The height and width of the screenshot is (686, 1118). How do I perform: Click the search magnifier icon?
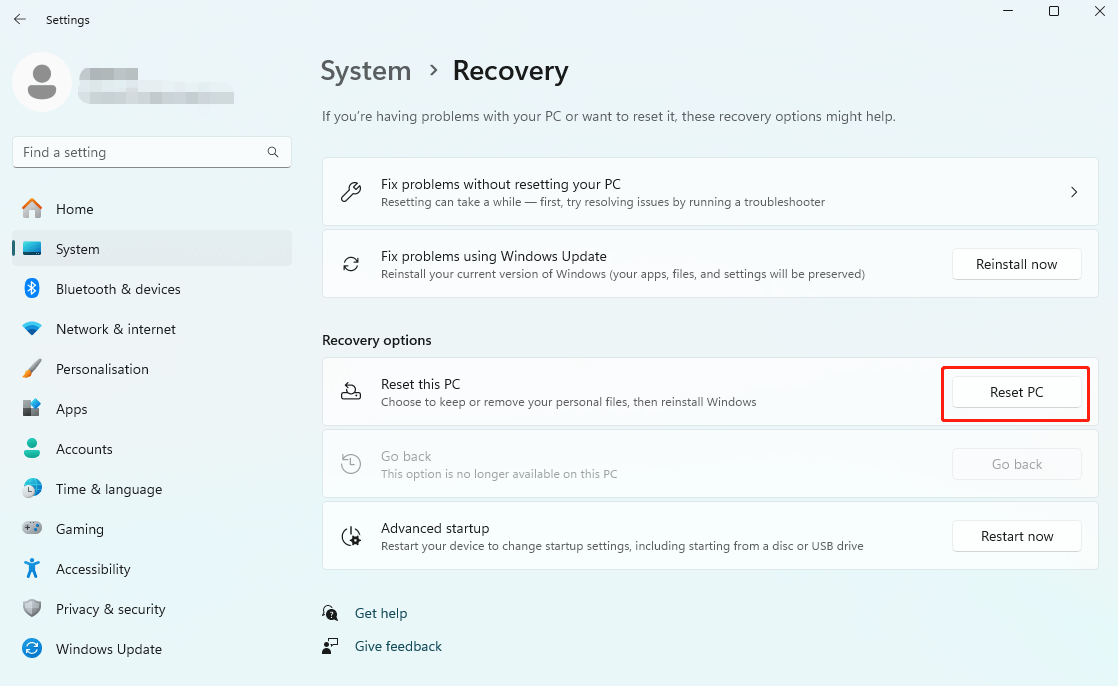272,152
